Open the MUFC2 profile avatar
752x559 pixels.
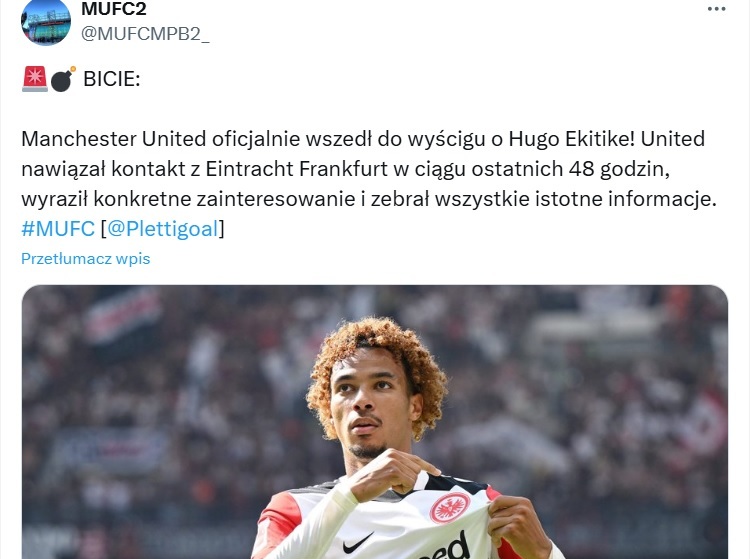pos(46,22)
